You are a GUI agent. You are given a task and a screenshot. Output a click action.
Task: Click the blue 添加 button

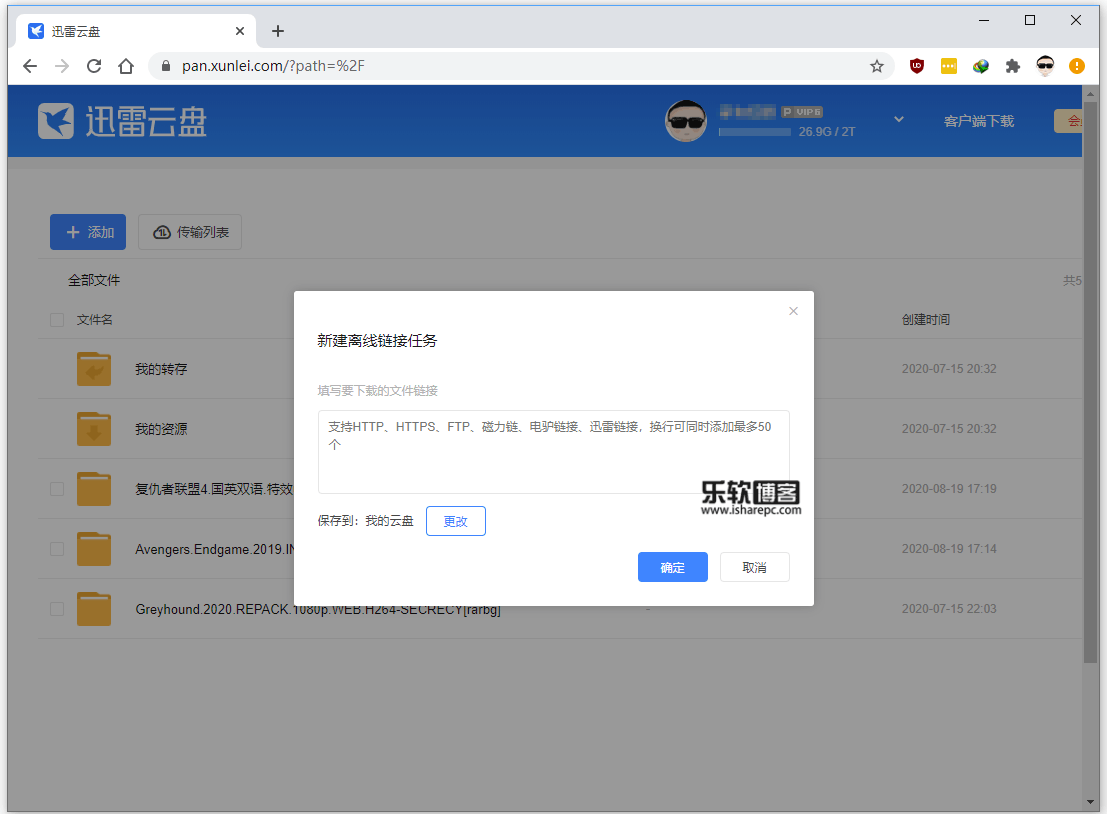88,232
